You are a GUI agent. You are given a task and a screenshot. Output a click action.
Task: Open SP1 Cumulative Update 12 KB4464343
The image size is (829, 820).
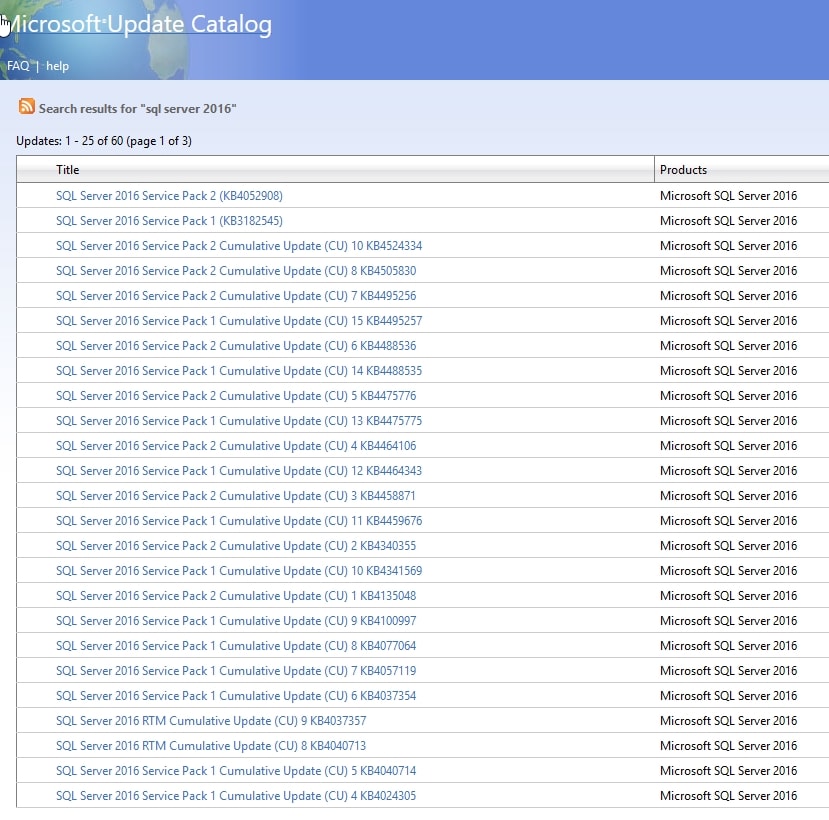tap(239, 471)
